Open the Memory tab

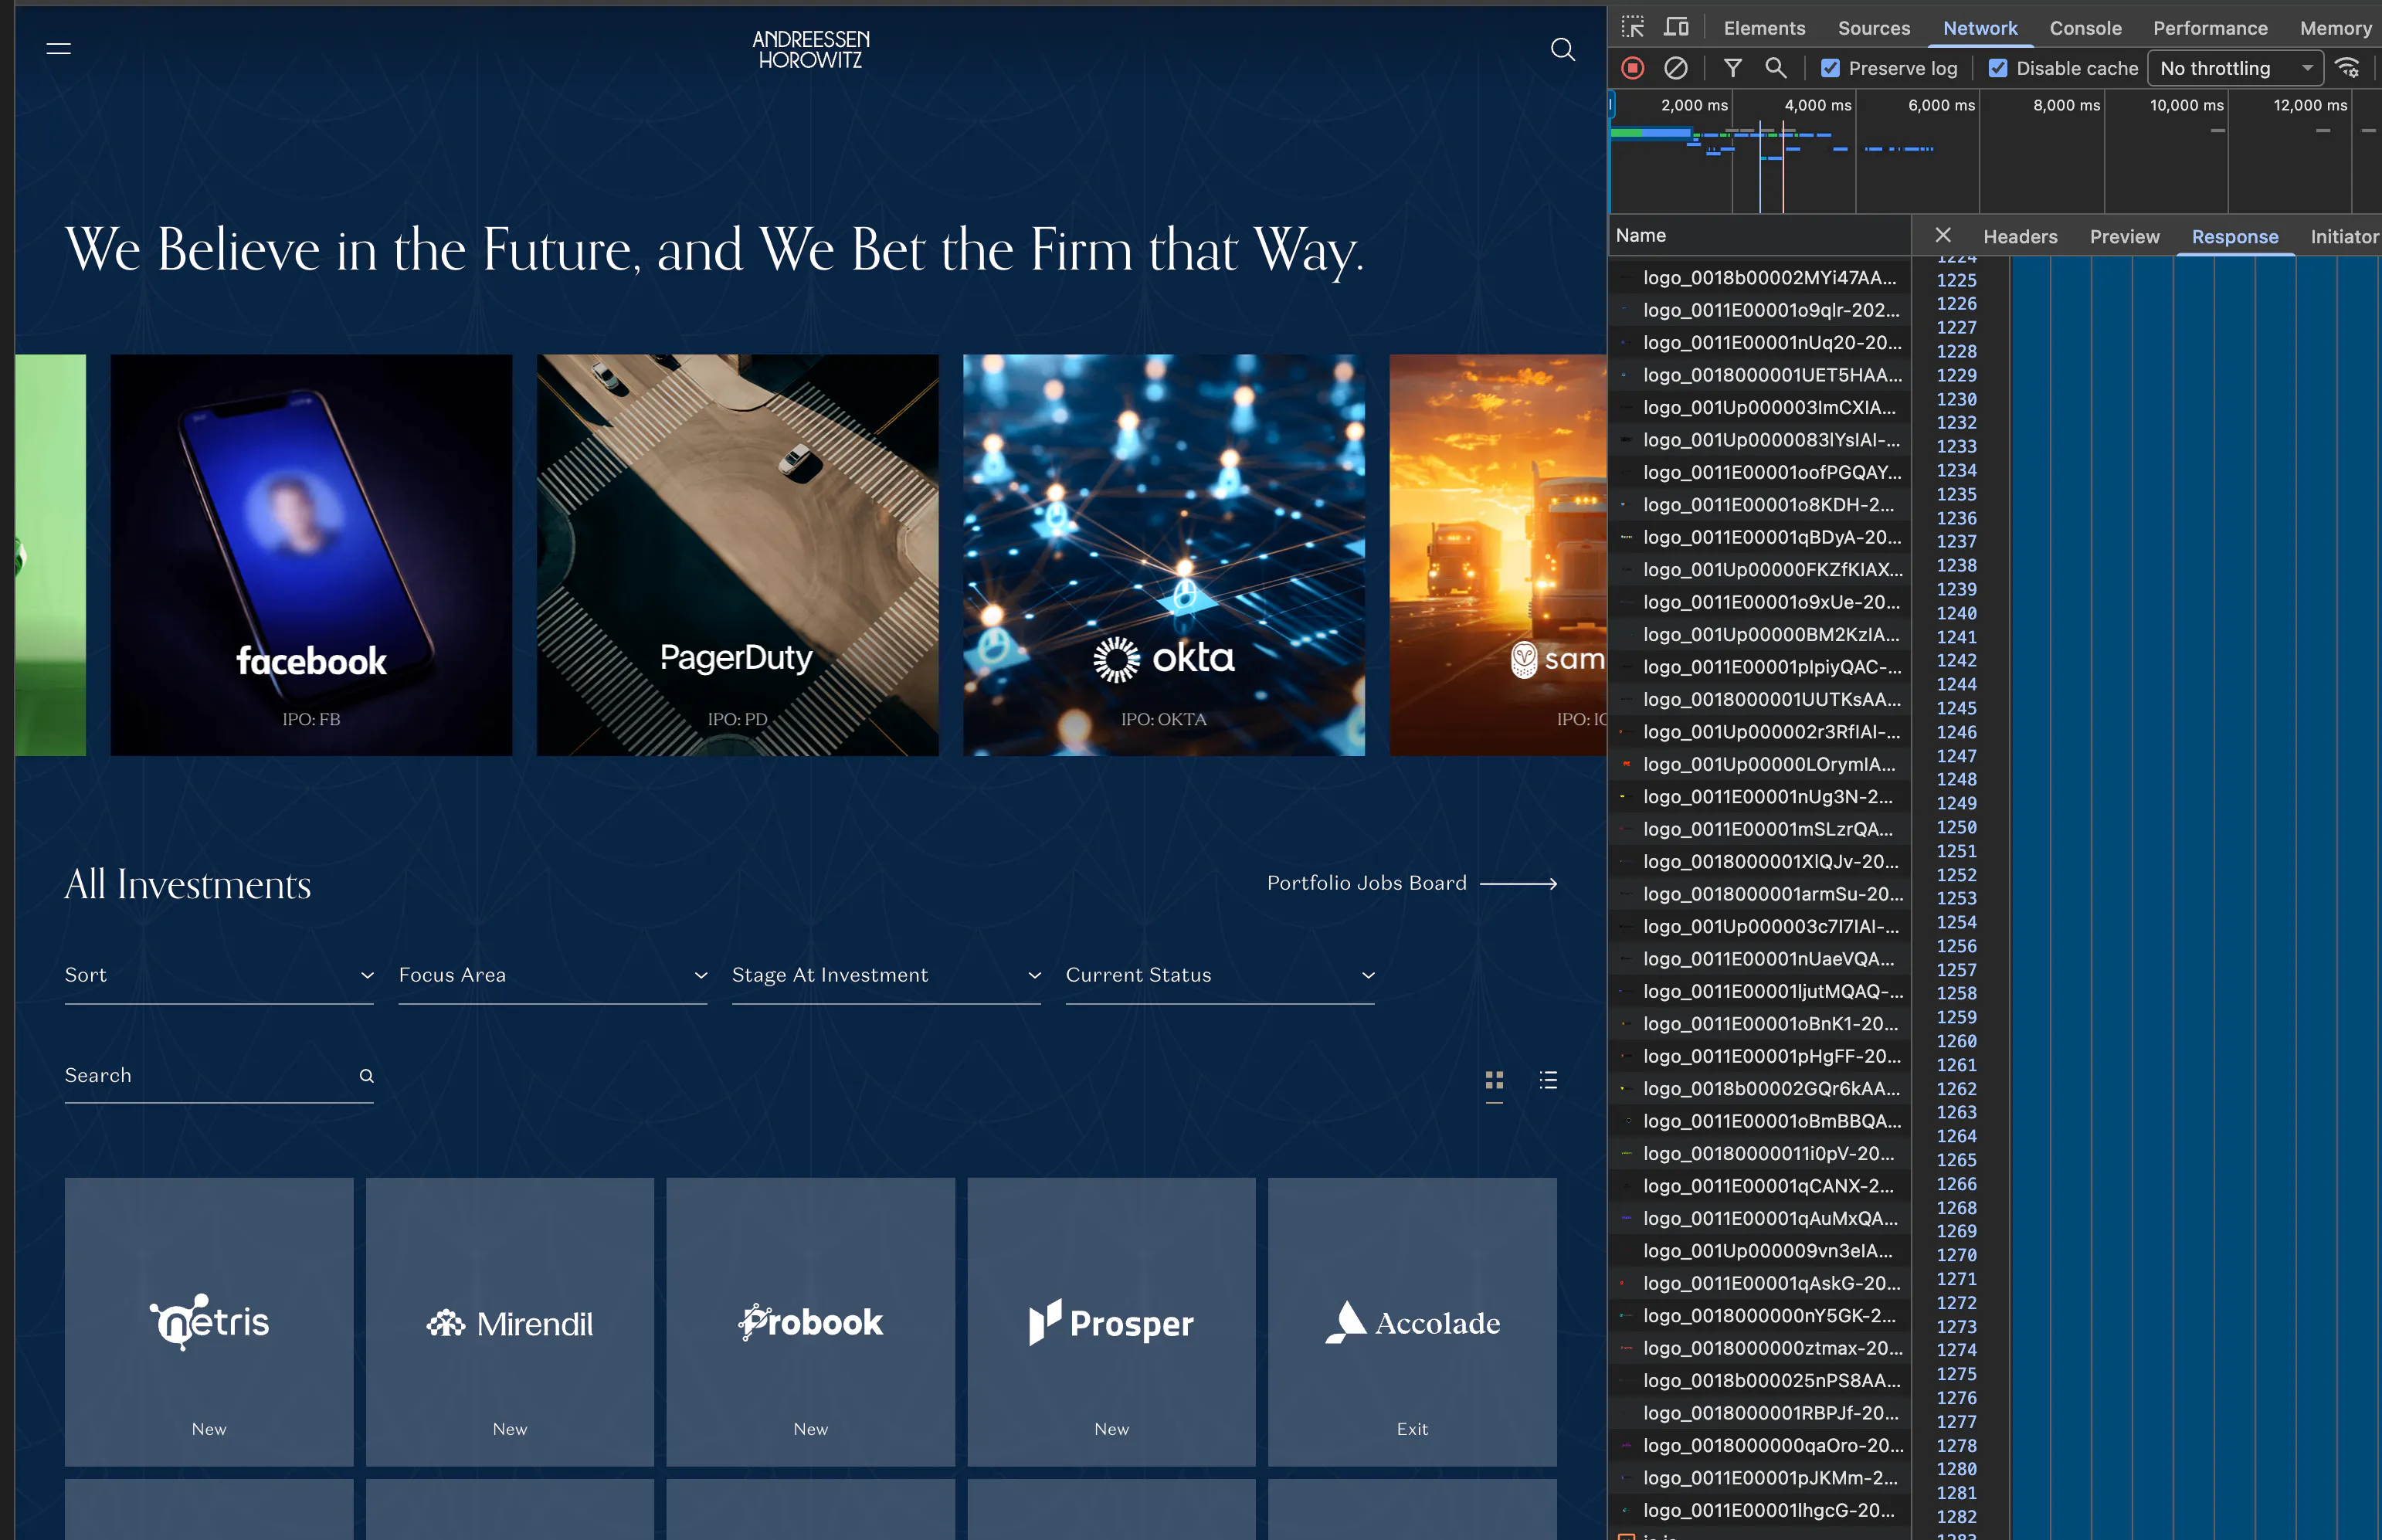2335,28
